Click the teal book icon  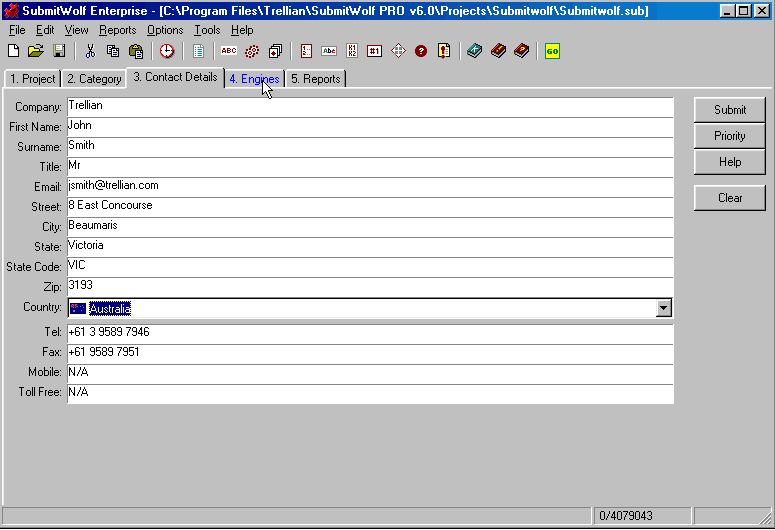[474, 51]
